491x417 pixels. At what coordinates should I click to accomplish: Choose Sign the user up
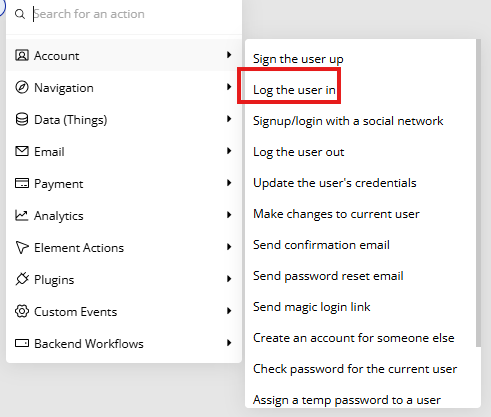pos(298,59)
